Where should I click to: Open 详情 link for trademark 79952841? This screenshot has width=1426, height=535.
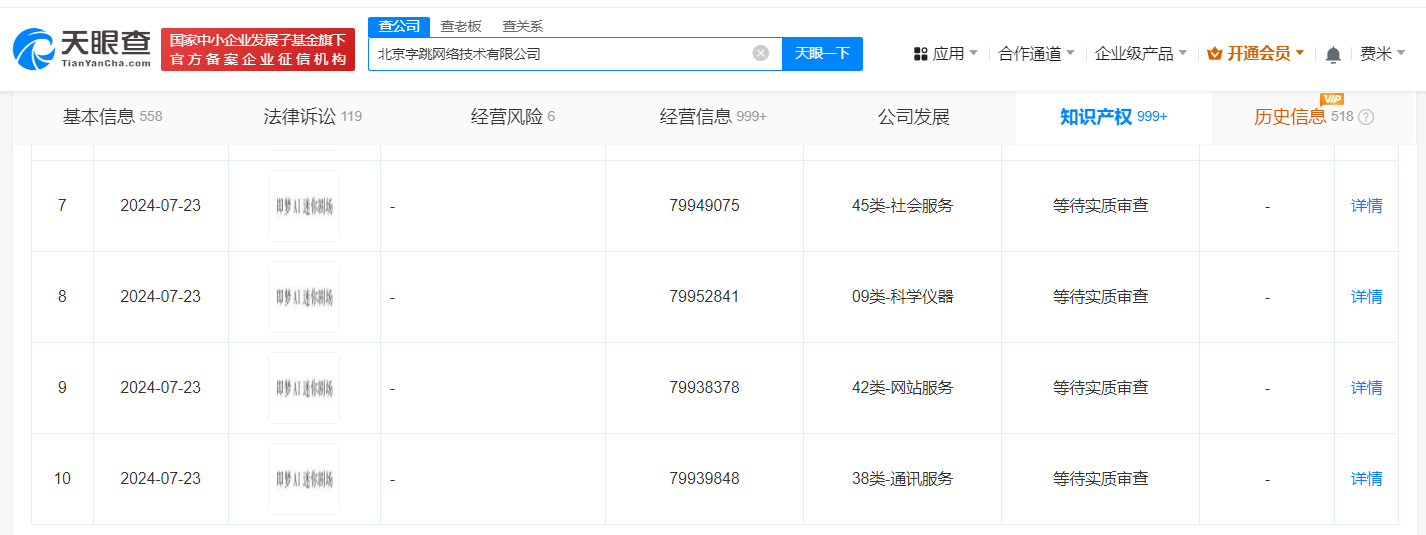[1366, 297]
